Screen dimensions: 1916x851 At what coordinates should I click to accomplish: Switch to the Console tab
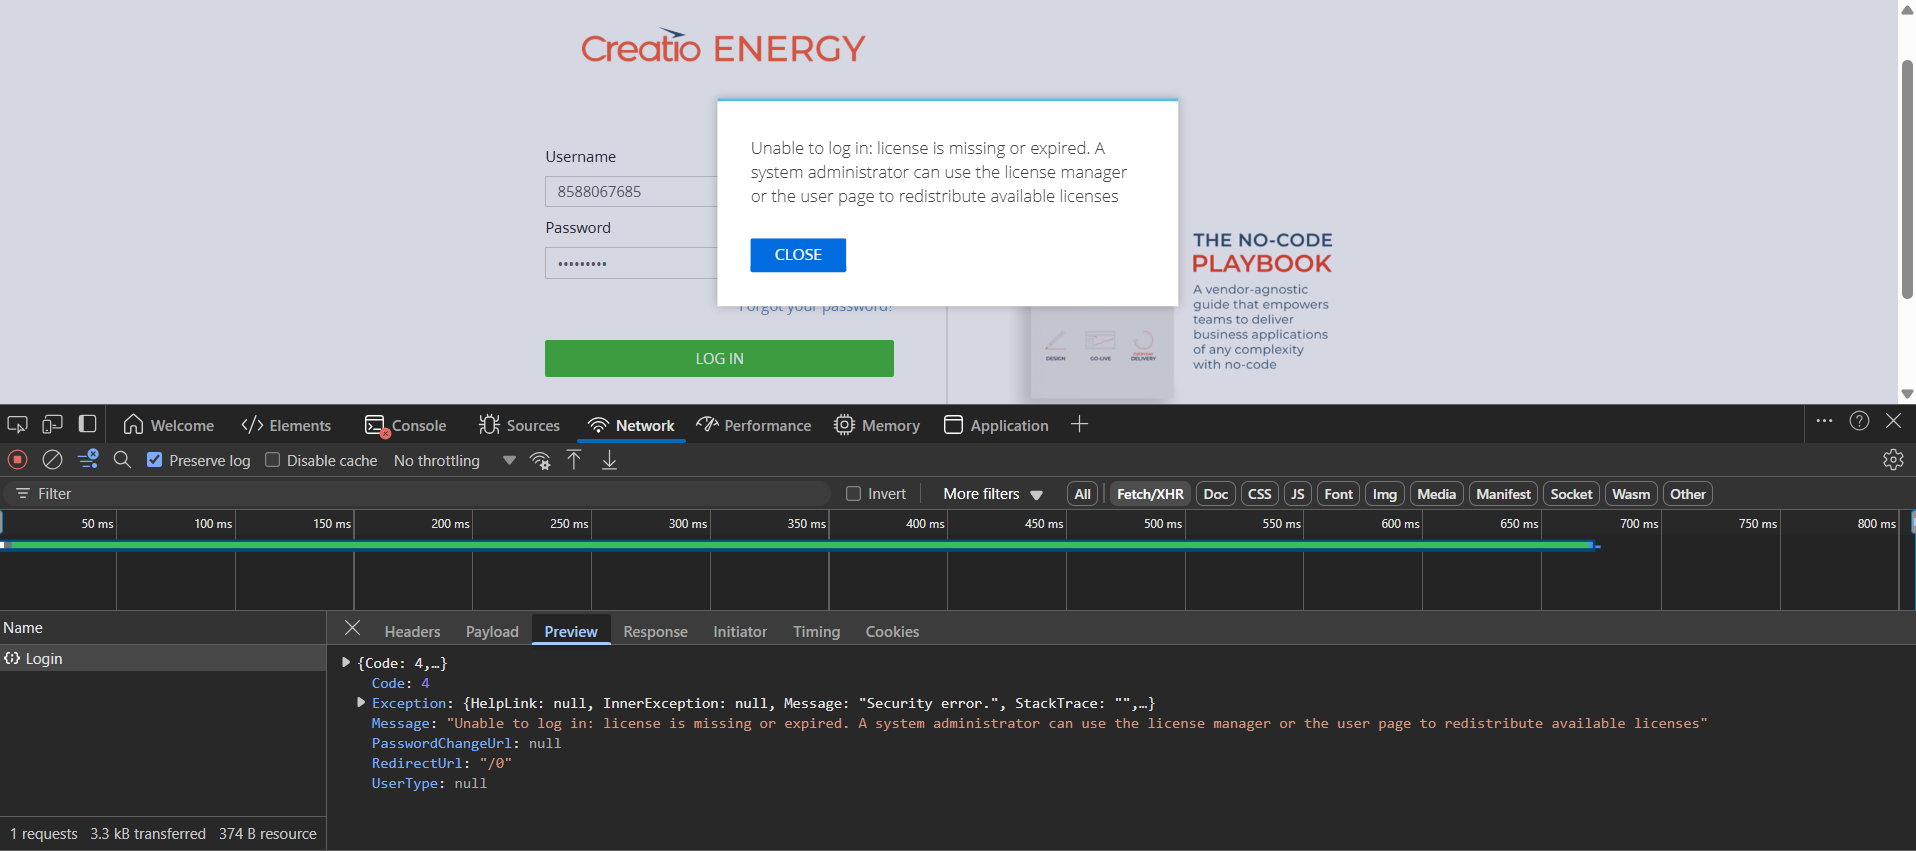point(405,425)
